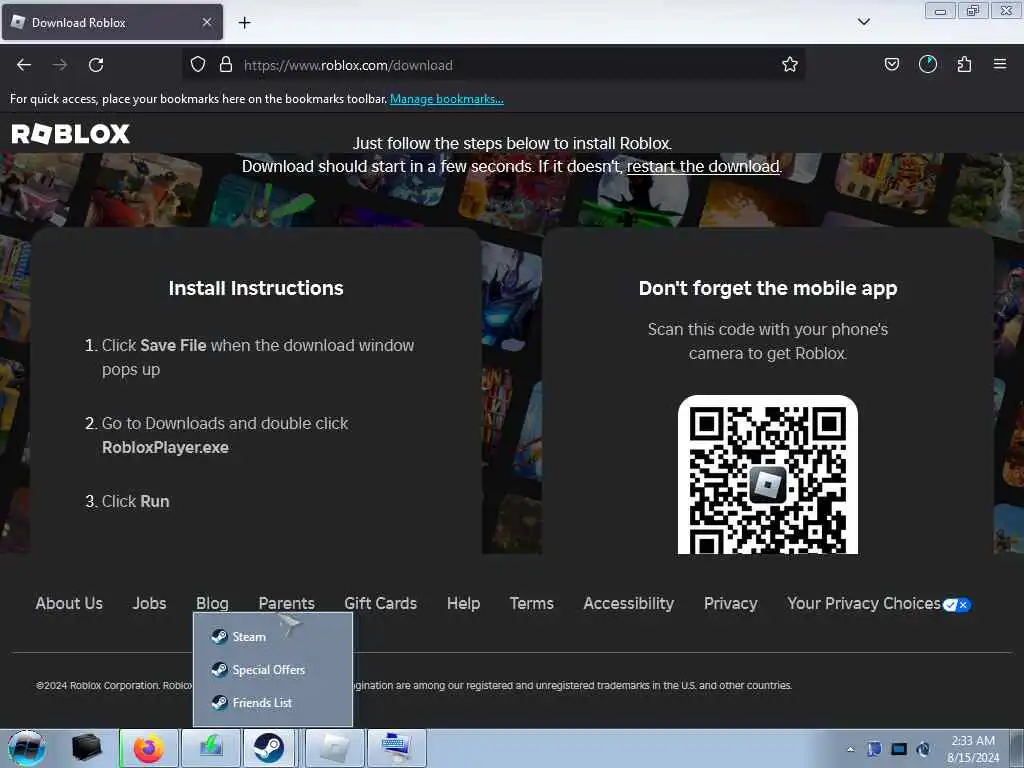This screenshot has width=1024, height=768.
Task: Click restart the download link
Action: click(703, 167)
